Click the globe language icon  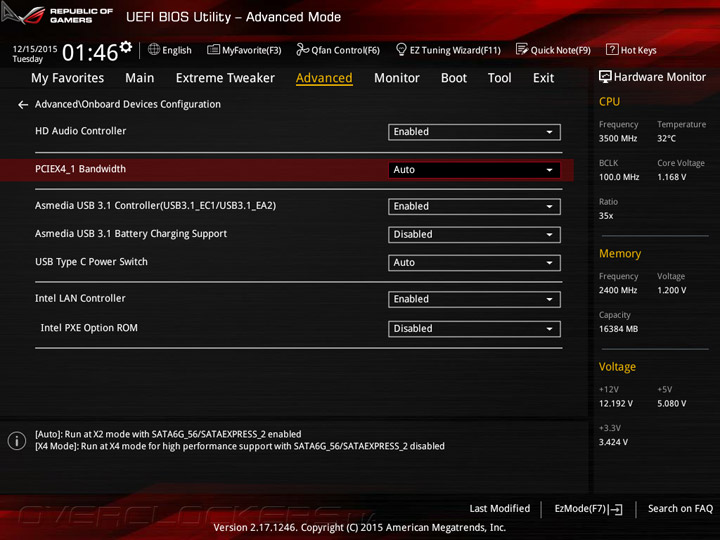pos(154,50)
